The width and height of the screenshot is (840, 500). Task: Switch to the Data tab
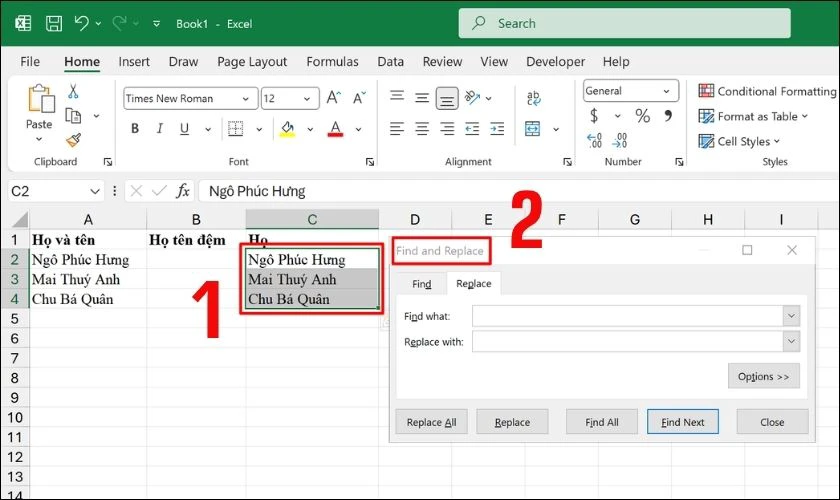[391, 62]
